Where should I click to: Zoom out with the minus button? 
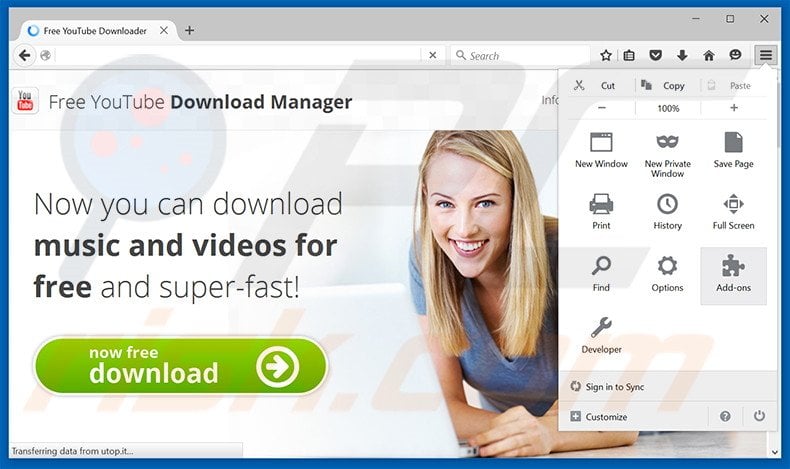(x=602, y=108)
